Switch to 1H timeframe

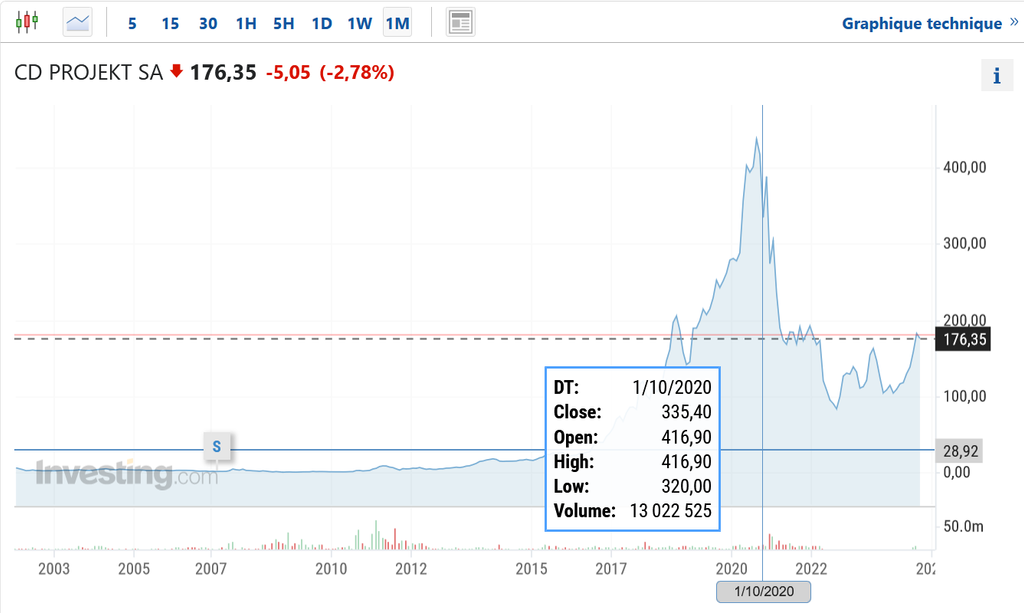click(x=246, y=23)
